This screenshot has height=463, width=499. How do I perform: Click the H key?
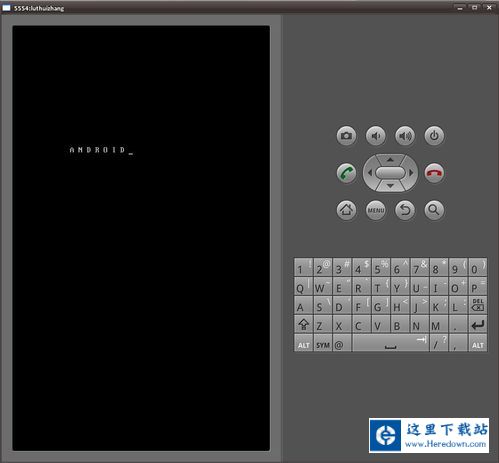(400, 305)
